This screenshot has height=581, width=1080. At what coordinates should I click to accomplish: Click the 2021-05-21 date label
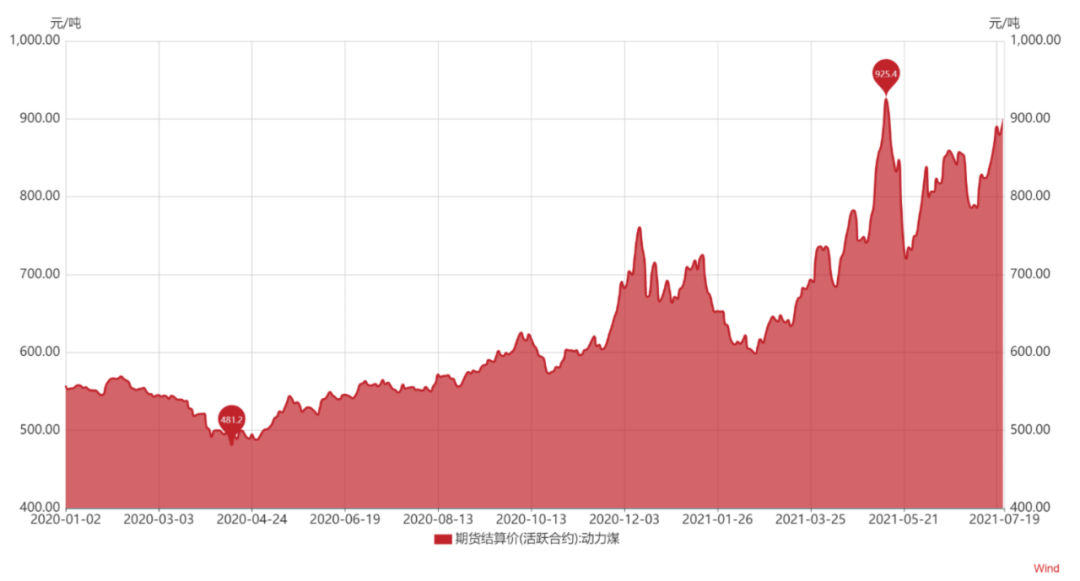903,520
